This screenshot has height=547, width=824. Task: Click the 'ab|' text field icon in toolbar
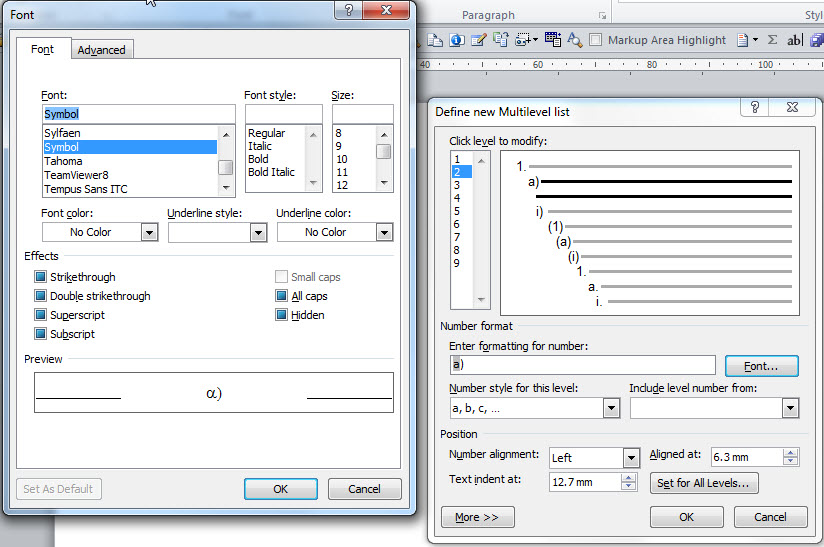pyautogui.click(x=795, y=40)
